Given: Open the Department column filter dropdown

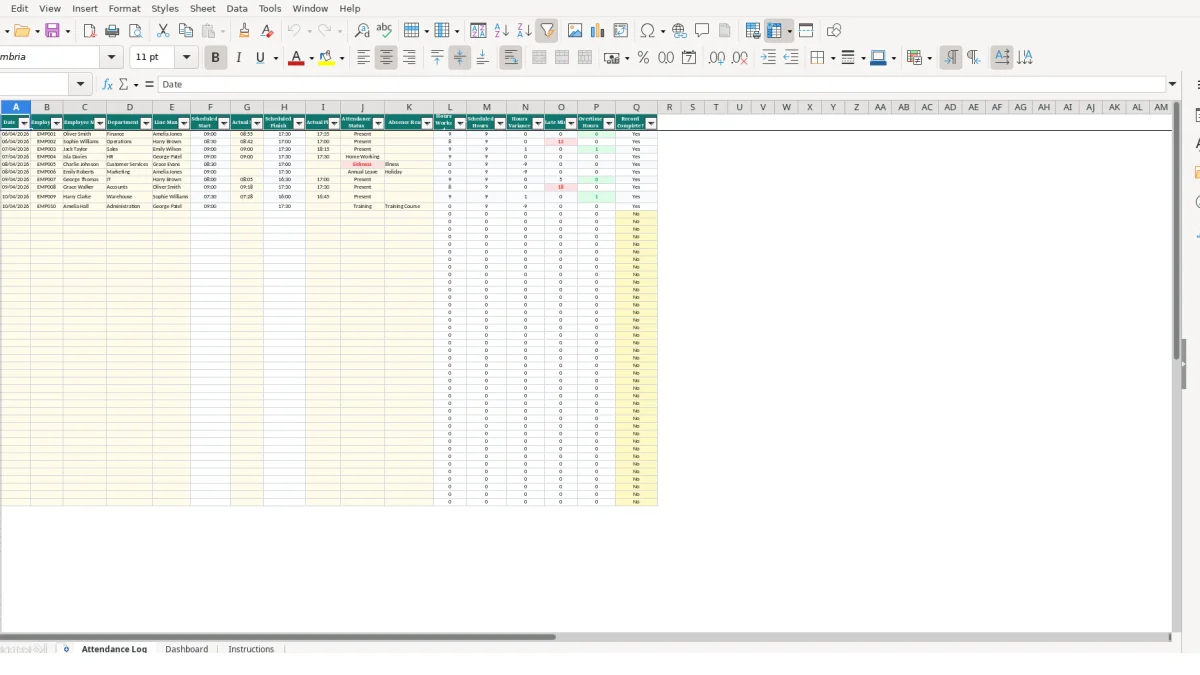Looking at the screenshot, I should (x=146, y=123).
